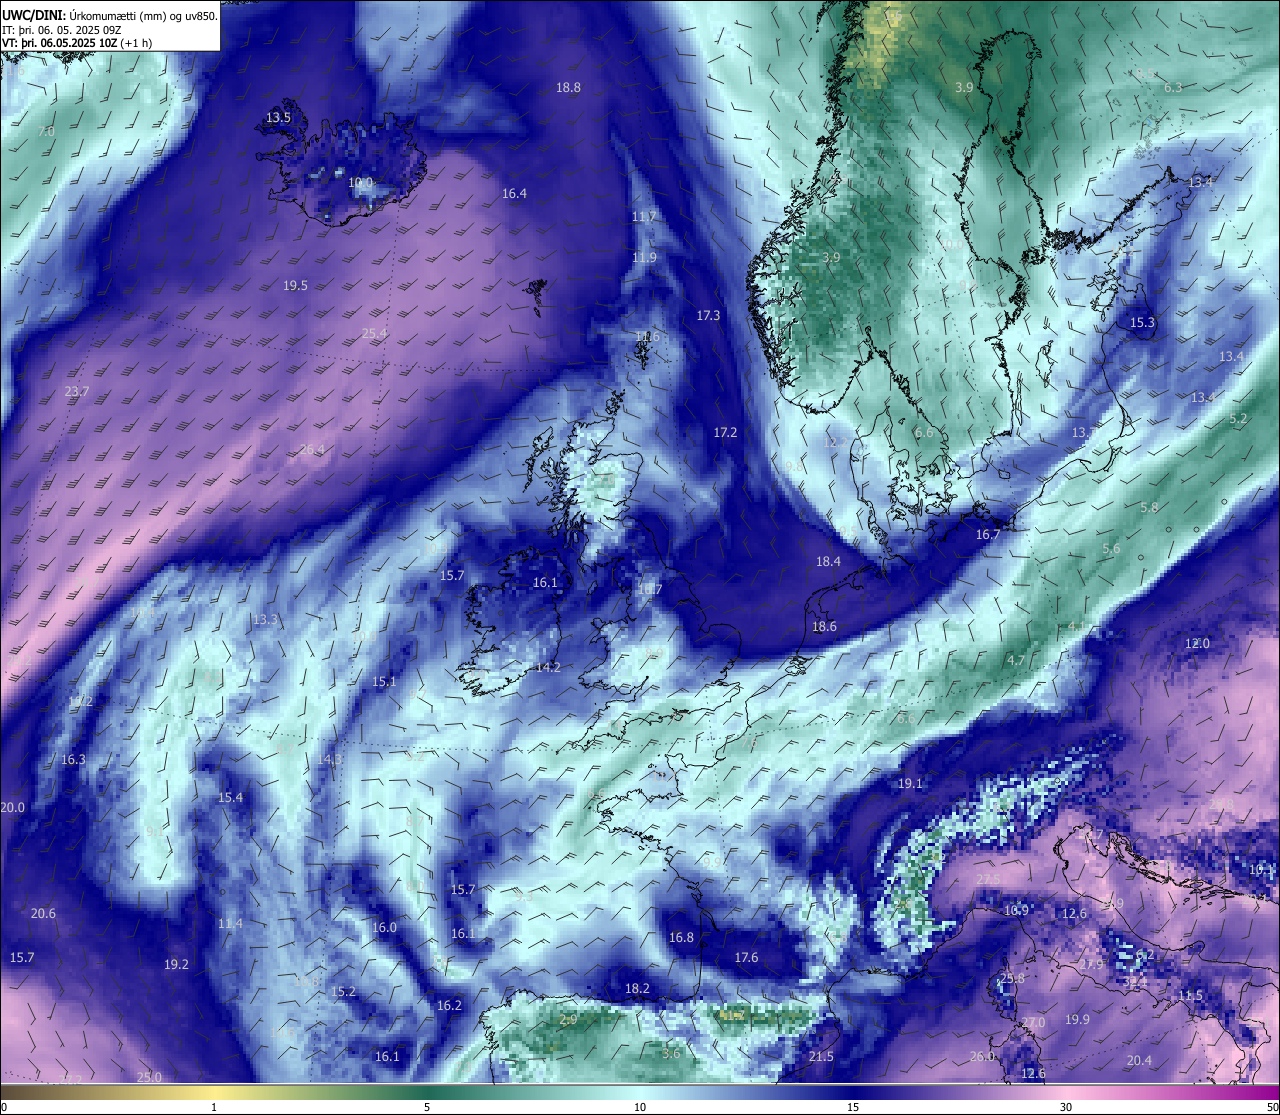Select the 21.5 value at the bottom edge

tap(821, 1056)
